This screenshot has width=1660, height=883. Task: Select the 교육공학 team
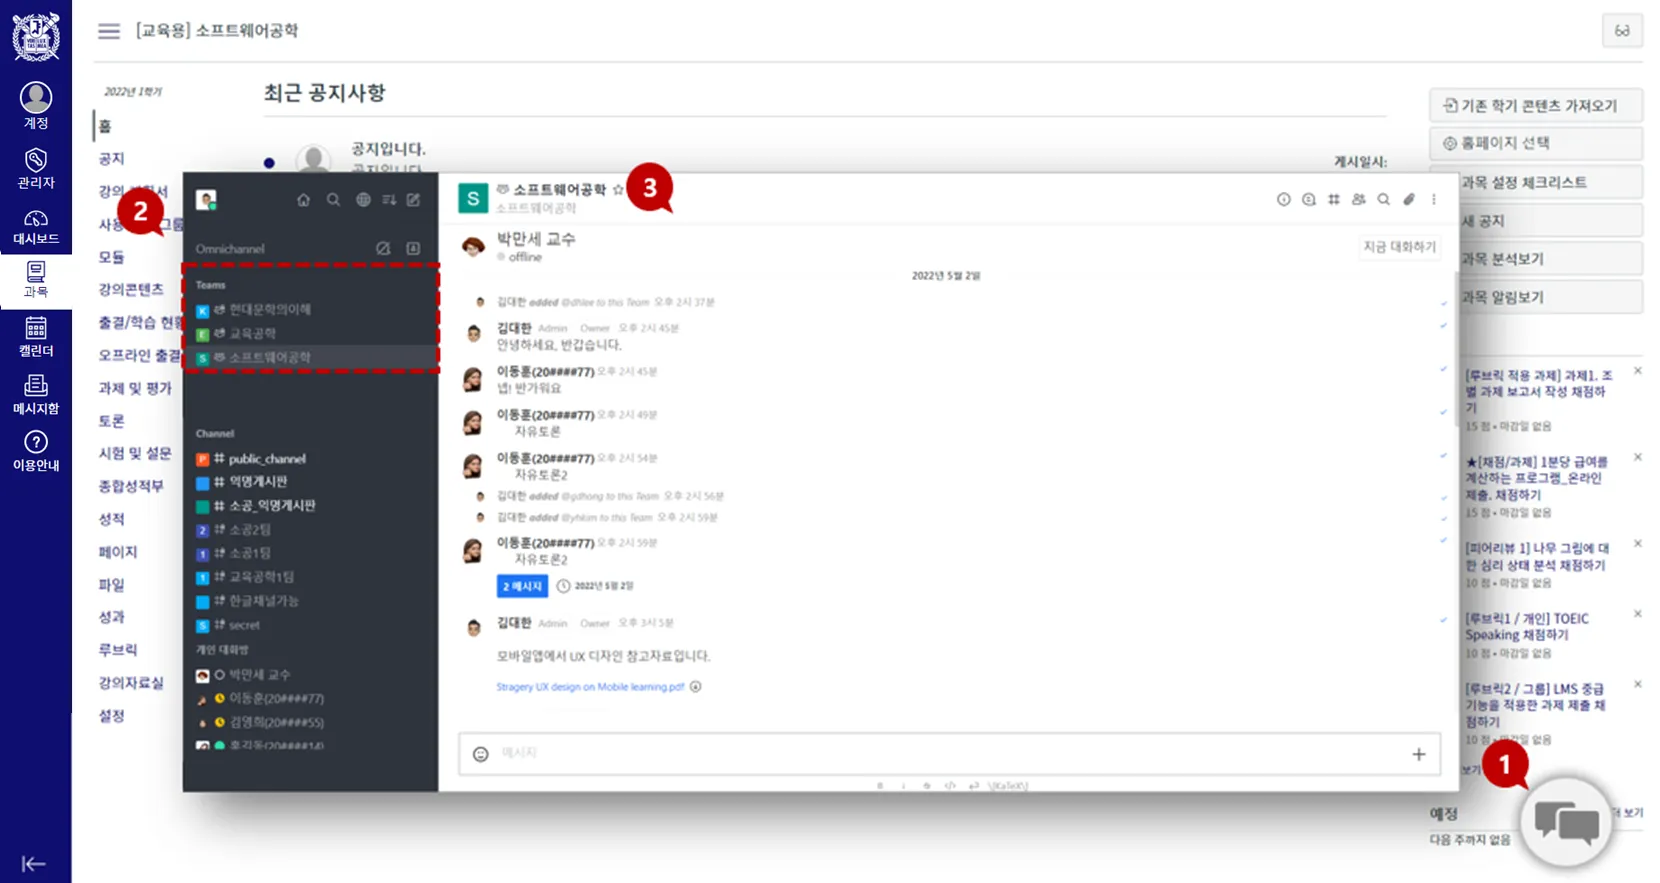click(x=310, y=334)
